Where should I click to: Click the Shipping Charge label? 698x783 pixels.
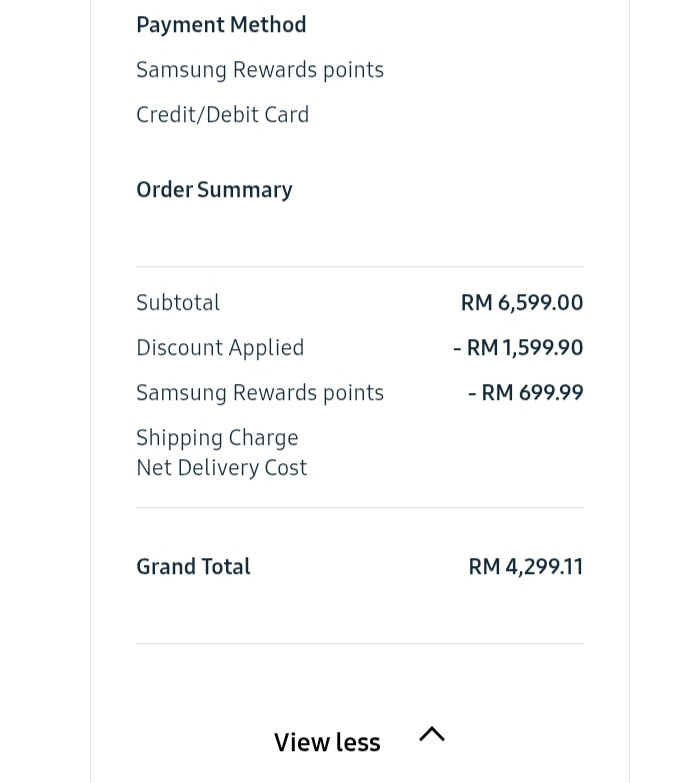(217, 438)
